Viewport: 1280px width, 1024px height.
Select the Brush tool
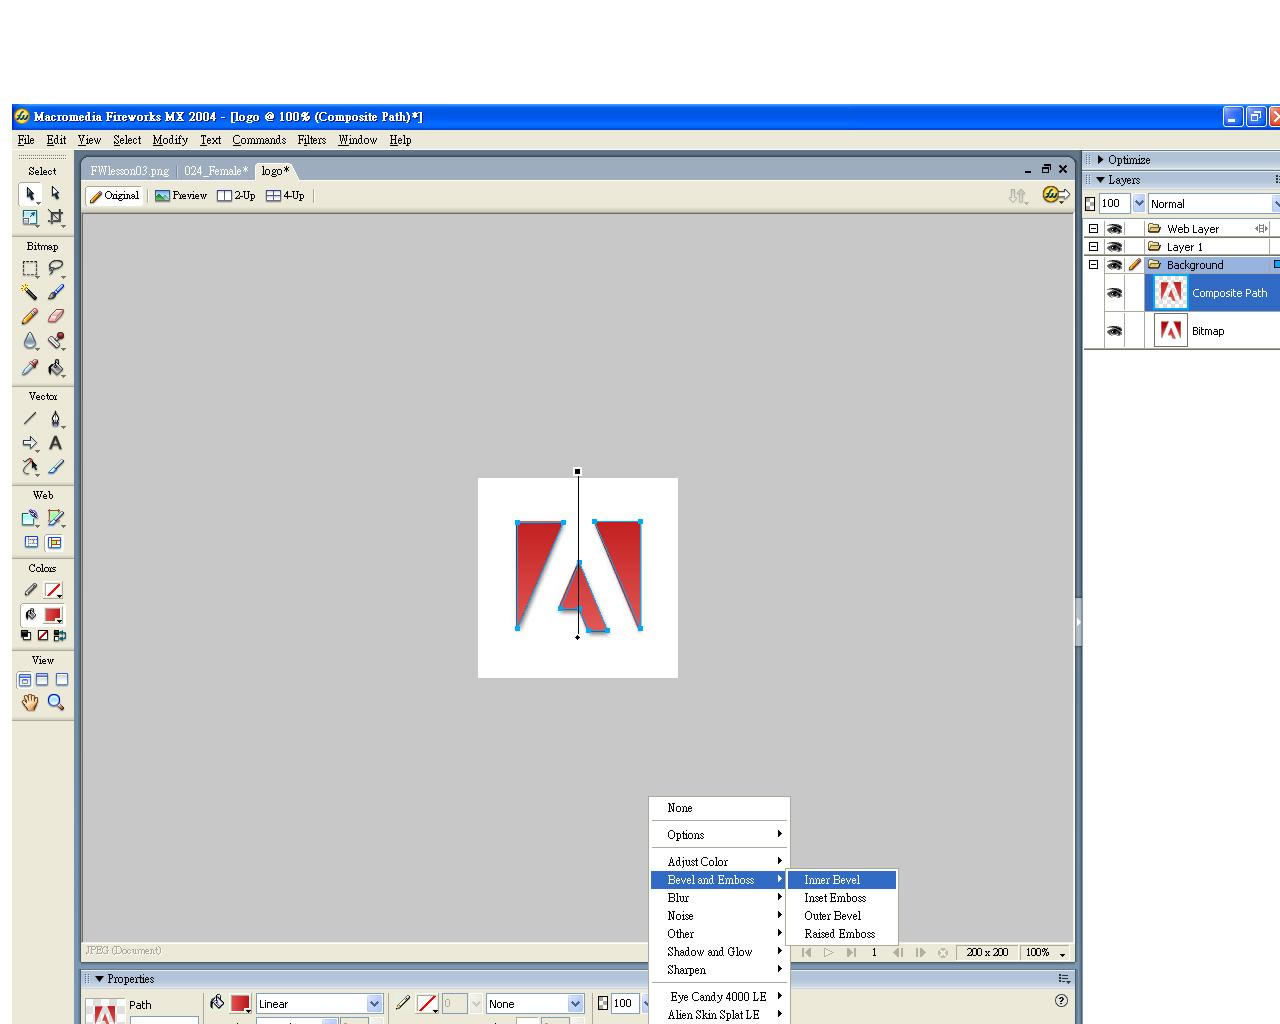(55, 292)
